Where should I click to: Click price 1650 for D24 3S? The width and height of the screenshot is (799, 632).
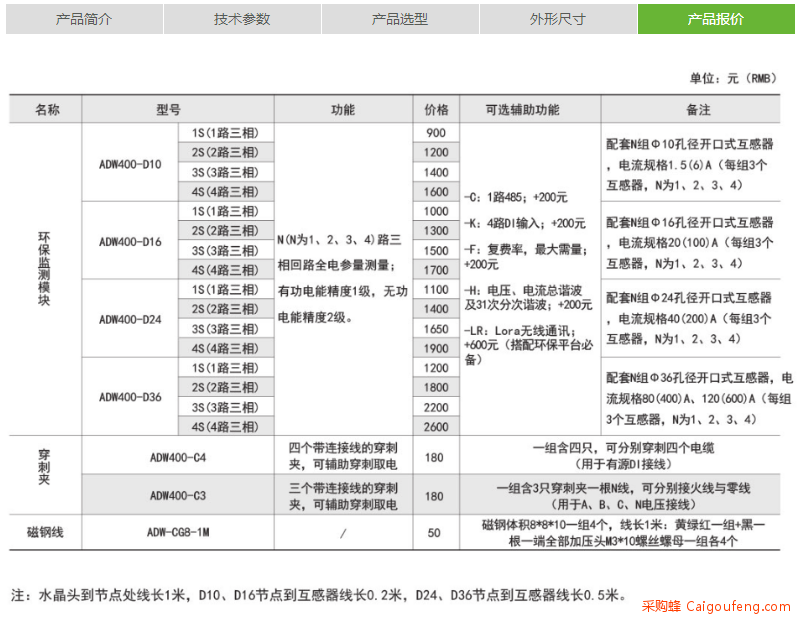pos(436,329)
